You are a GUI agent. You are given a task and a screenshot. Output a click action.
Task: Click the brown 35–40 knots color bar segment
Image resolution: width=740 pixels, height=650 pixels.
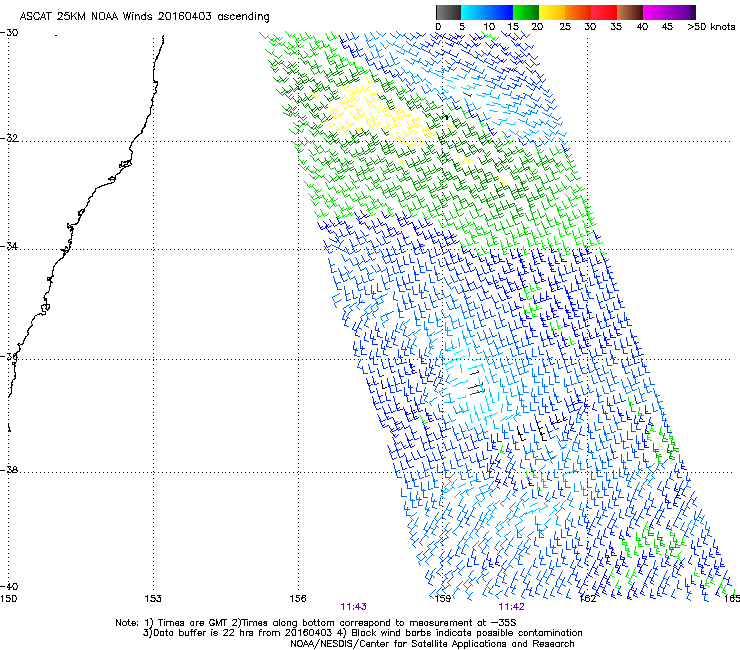click(630, 12)
